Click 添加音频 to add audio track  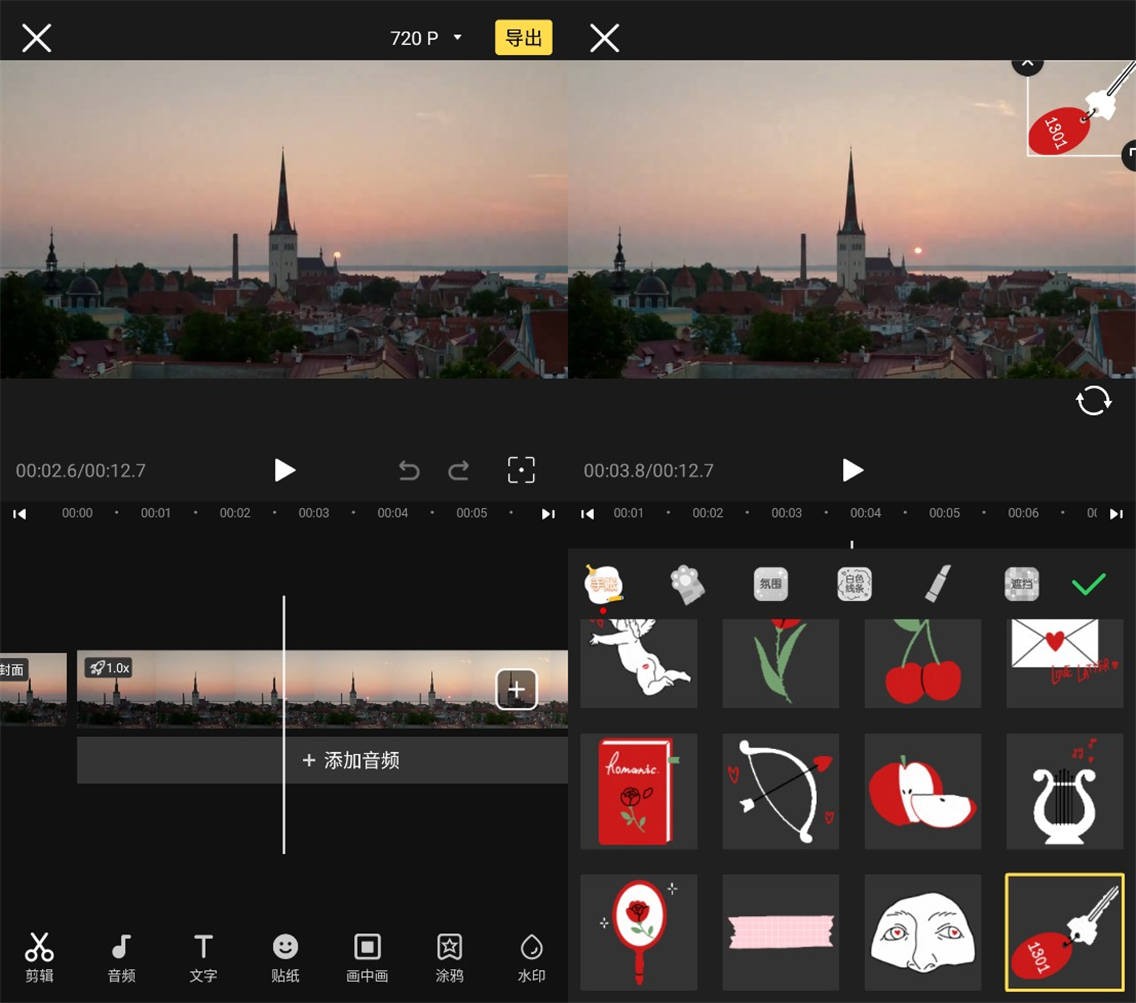(x=350, y=760)
